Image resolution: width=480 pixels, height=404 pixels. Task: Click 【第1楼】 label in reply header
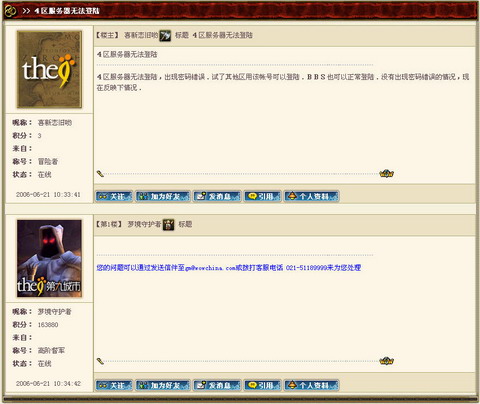[109, 224]
